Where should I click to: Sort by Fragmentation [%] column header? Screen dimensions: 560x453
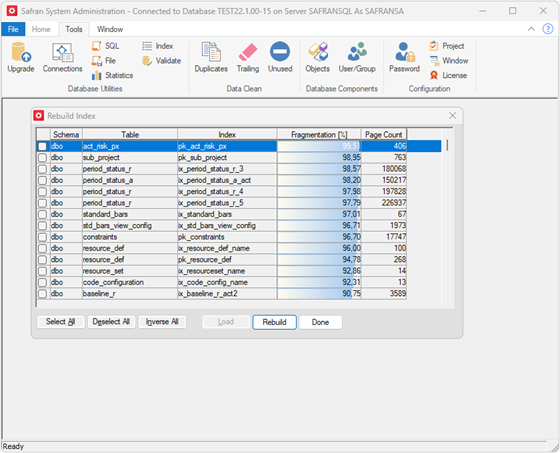[x=319, y=134]
